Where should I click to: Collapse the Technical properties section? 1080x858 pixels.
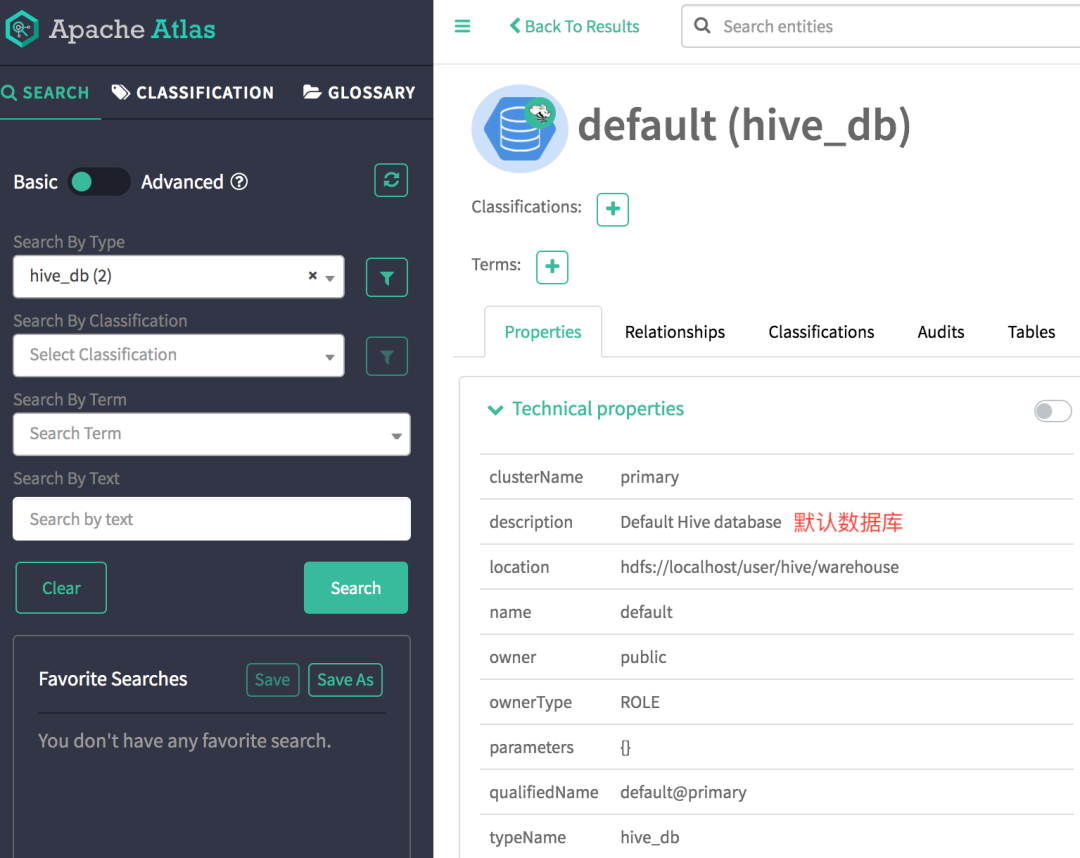pyautogui.click(x=495, y=410)
